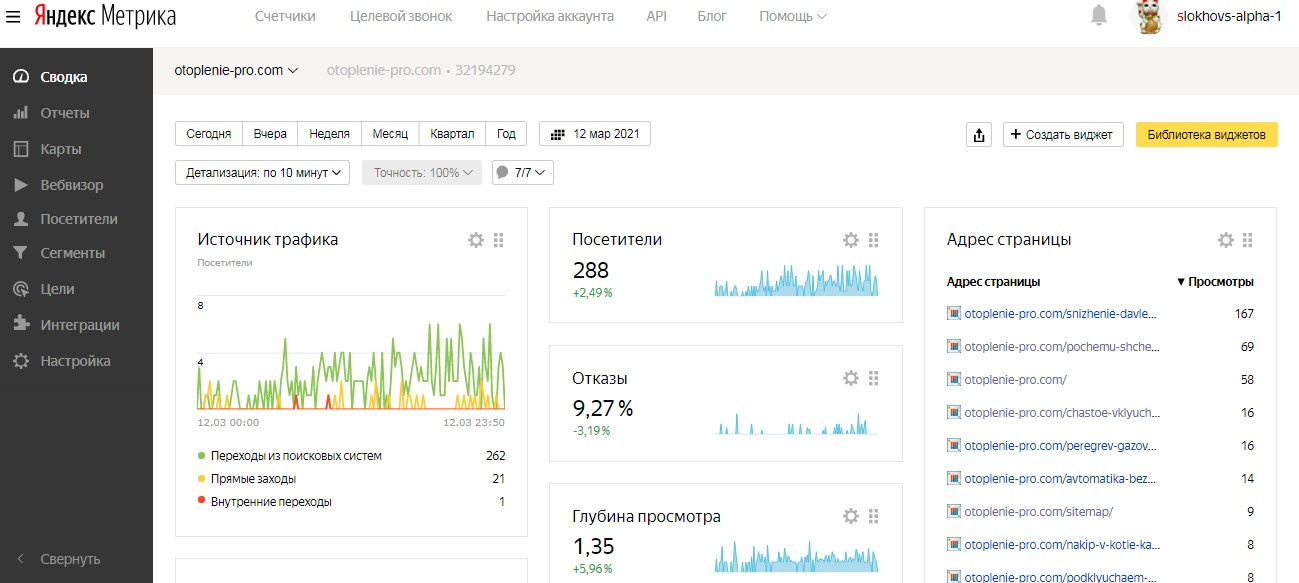Click the Сводка dashboard icon in sidebar
The width and height of the screenshot is (1299, 583).
pyautogui.click(x=20, y=77)
